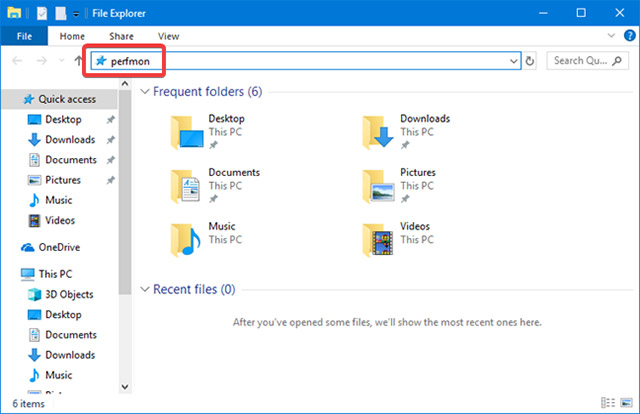
Task: Click the pin icon beside sidebar Documents
Action: (111, 160)
